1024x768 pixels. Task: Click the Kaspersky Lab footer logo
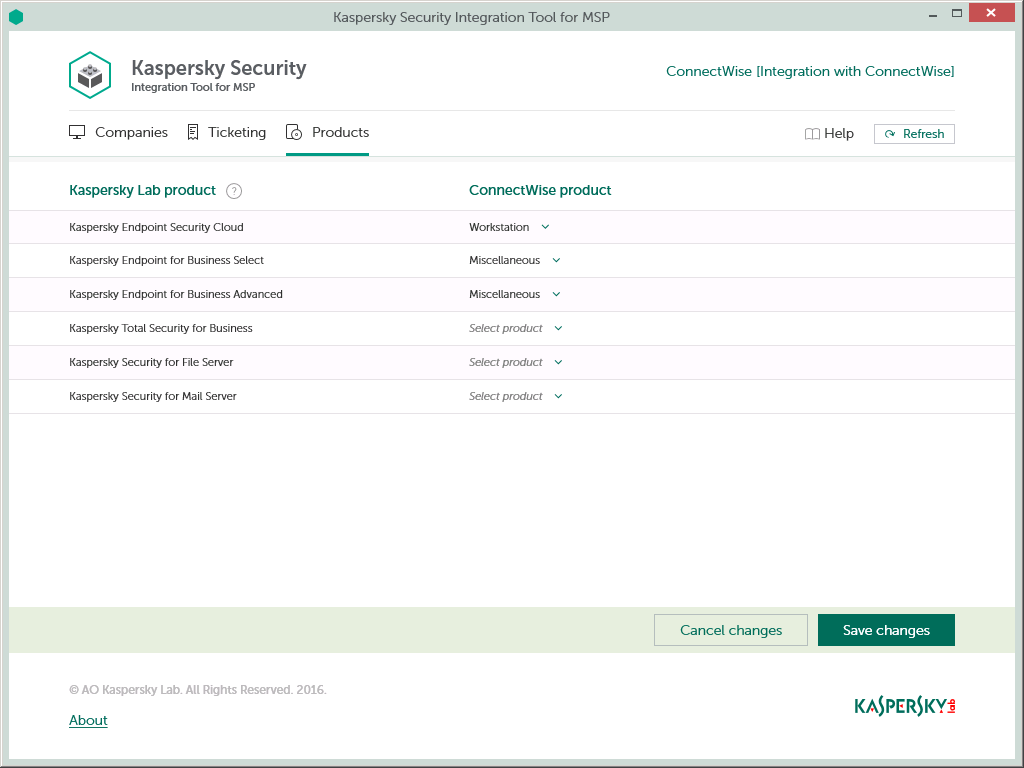point(905,706)
